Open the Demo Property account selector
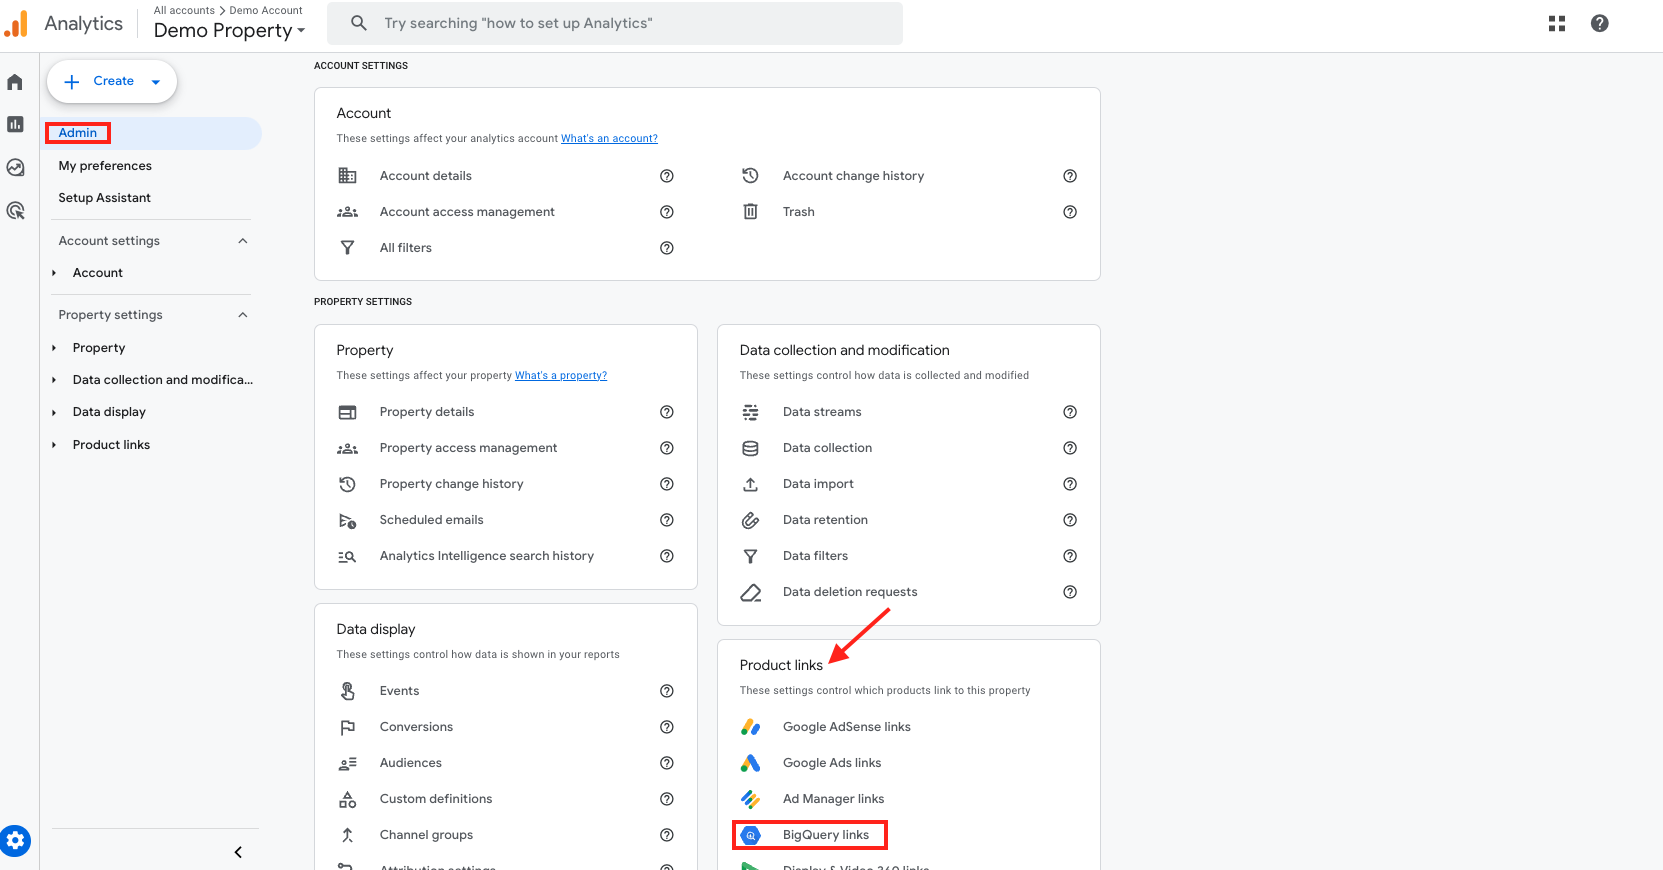The height and width of the screenshot is (870, 1663). (x=229, y=30)
